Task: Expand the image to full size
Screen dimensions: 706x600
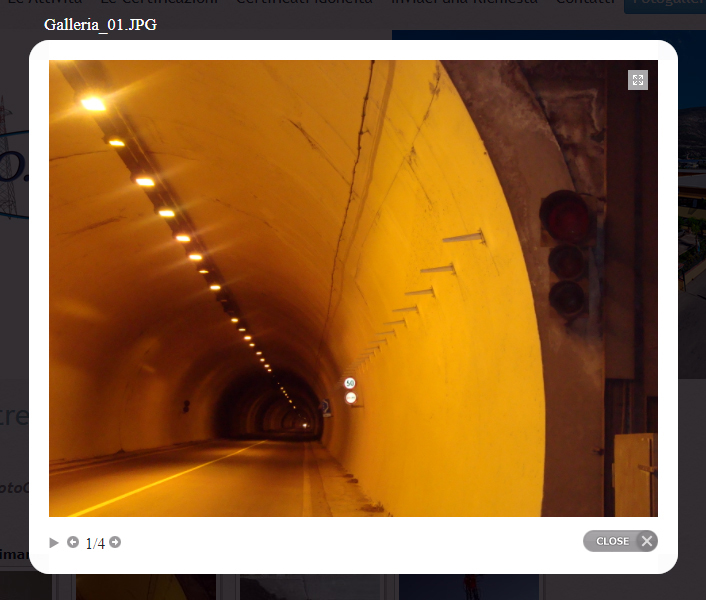Action: [x=638, y=80]
